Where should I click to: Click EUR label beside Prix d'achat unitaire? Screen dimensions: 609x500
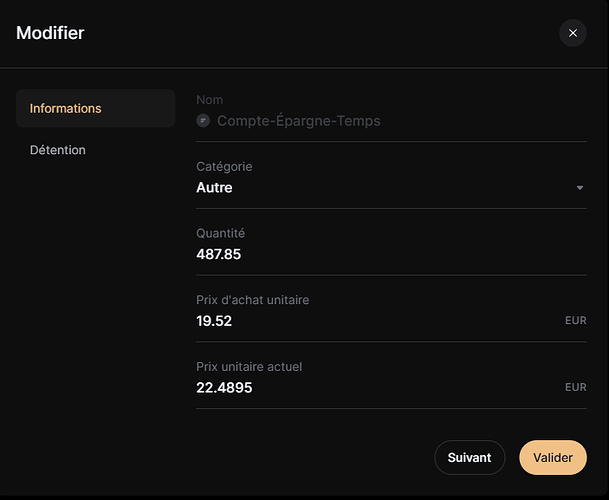pyautogui.click(x=576, y=321)
